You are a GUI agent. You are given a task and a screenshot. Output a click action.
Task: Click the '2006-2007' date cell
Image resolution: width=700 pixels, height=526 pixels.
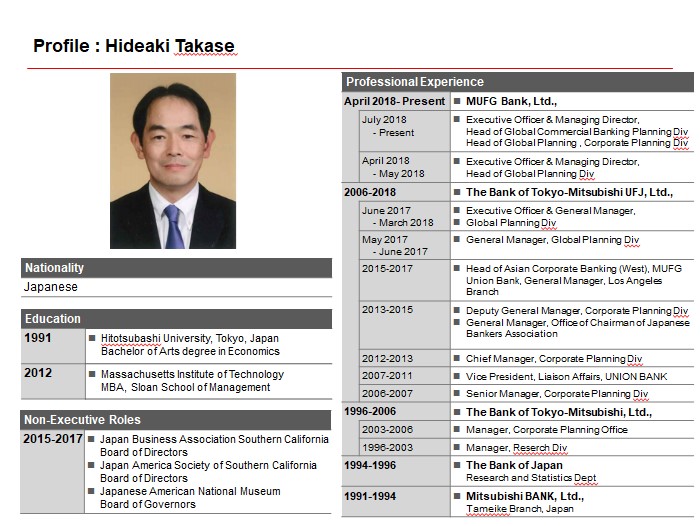404,394
